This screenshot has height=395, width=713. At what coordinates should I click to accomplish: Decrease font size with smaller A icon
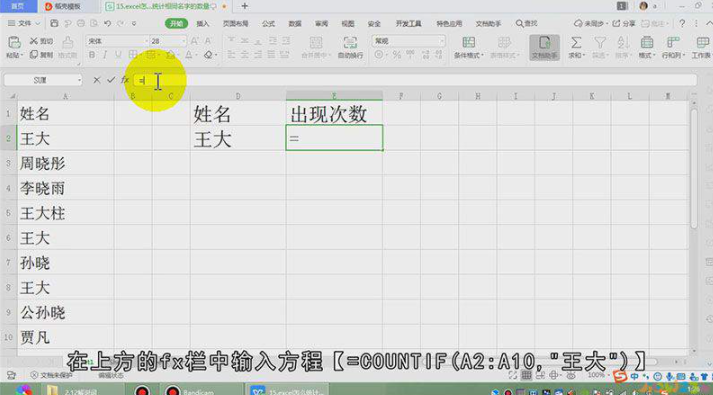point(208,41)
